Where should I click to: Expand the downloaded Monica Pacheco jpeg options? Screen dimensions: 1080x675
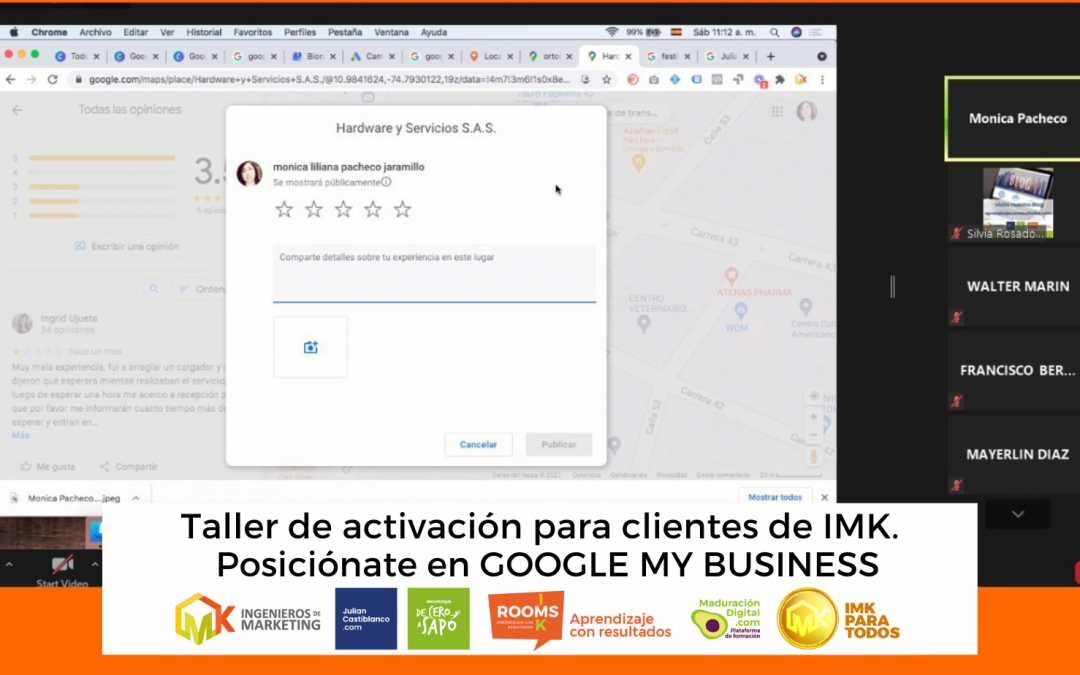pos(134,497)
